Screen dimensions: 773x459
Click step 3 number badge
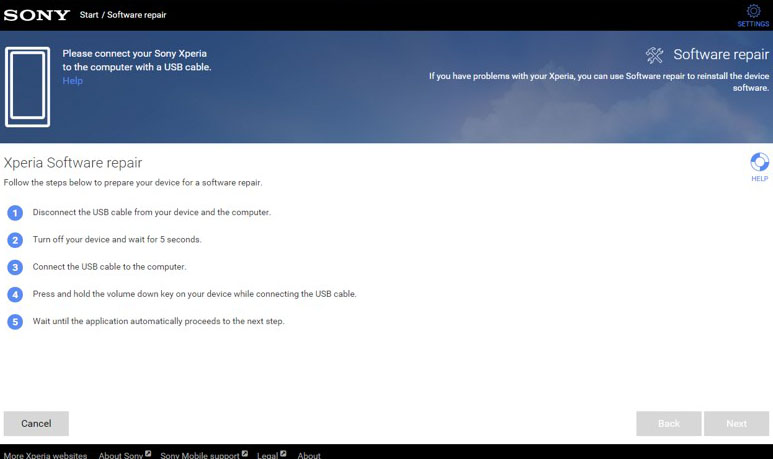(15, 267)
